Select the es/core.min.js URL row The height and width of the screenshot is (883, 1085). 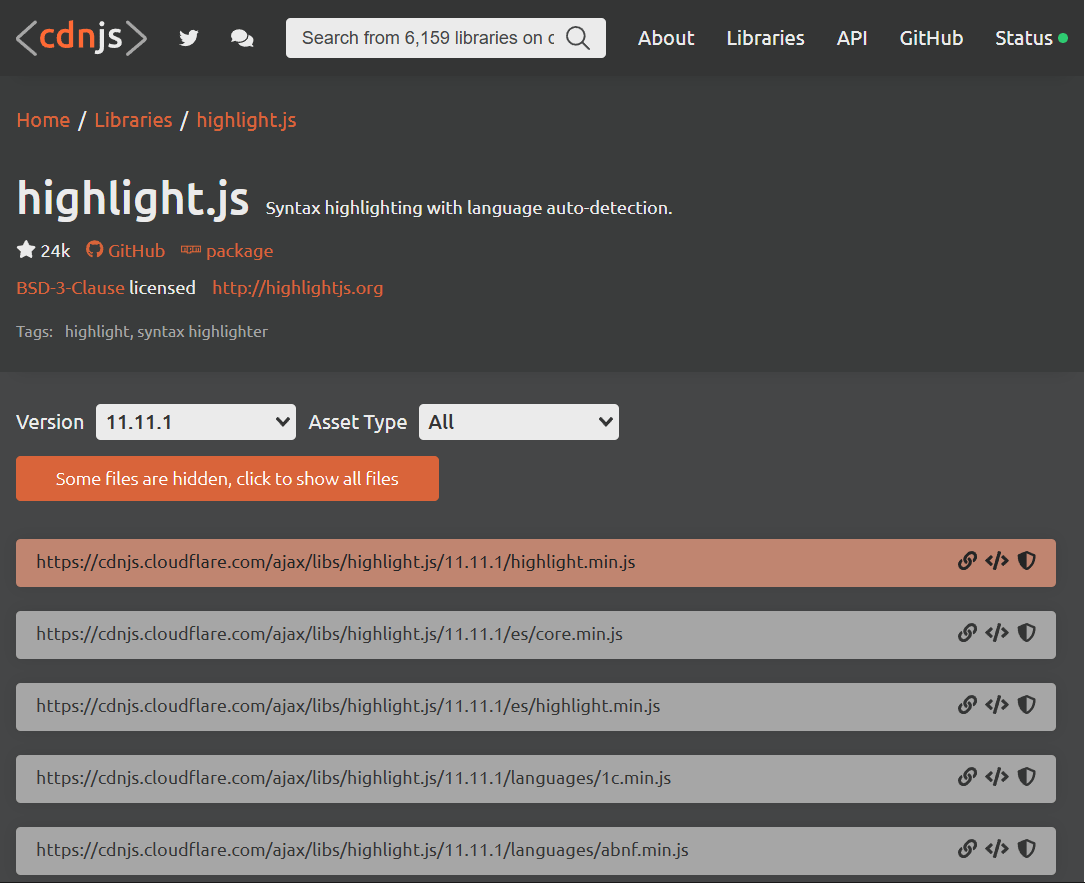(536, 635)
